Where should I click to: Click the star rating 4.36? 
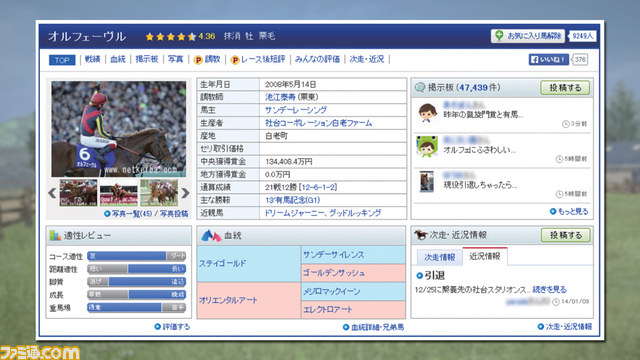[x=180, y=36]
